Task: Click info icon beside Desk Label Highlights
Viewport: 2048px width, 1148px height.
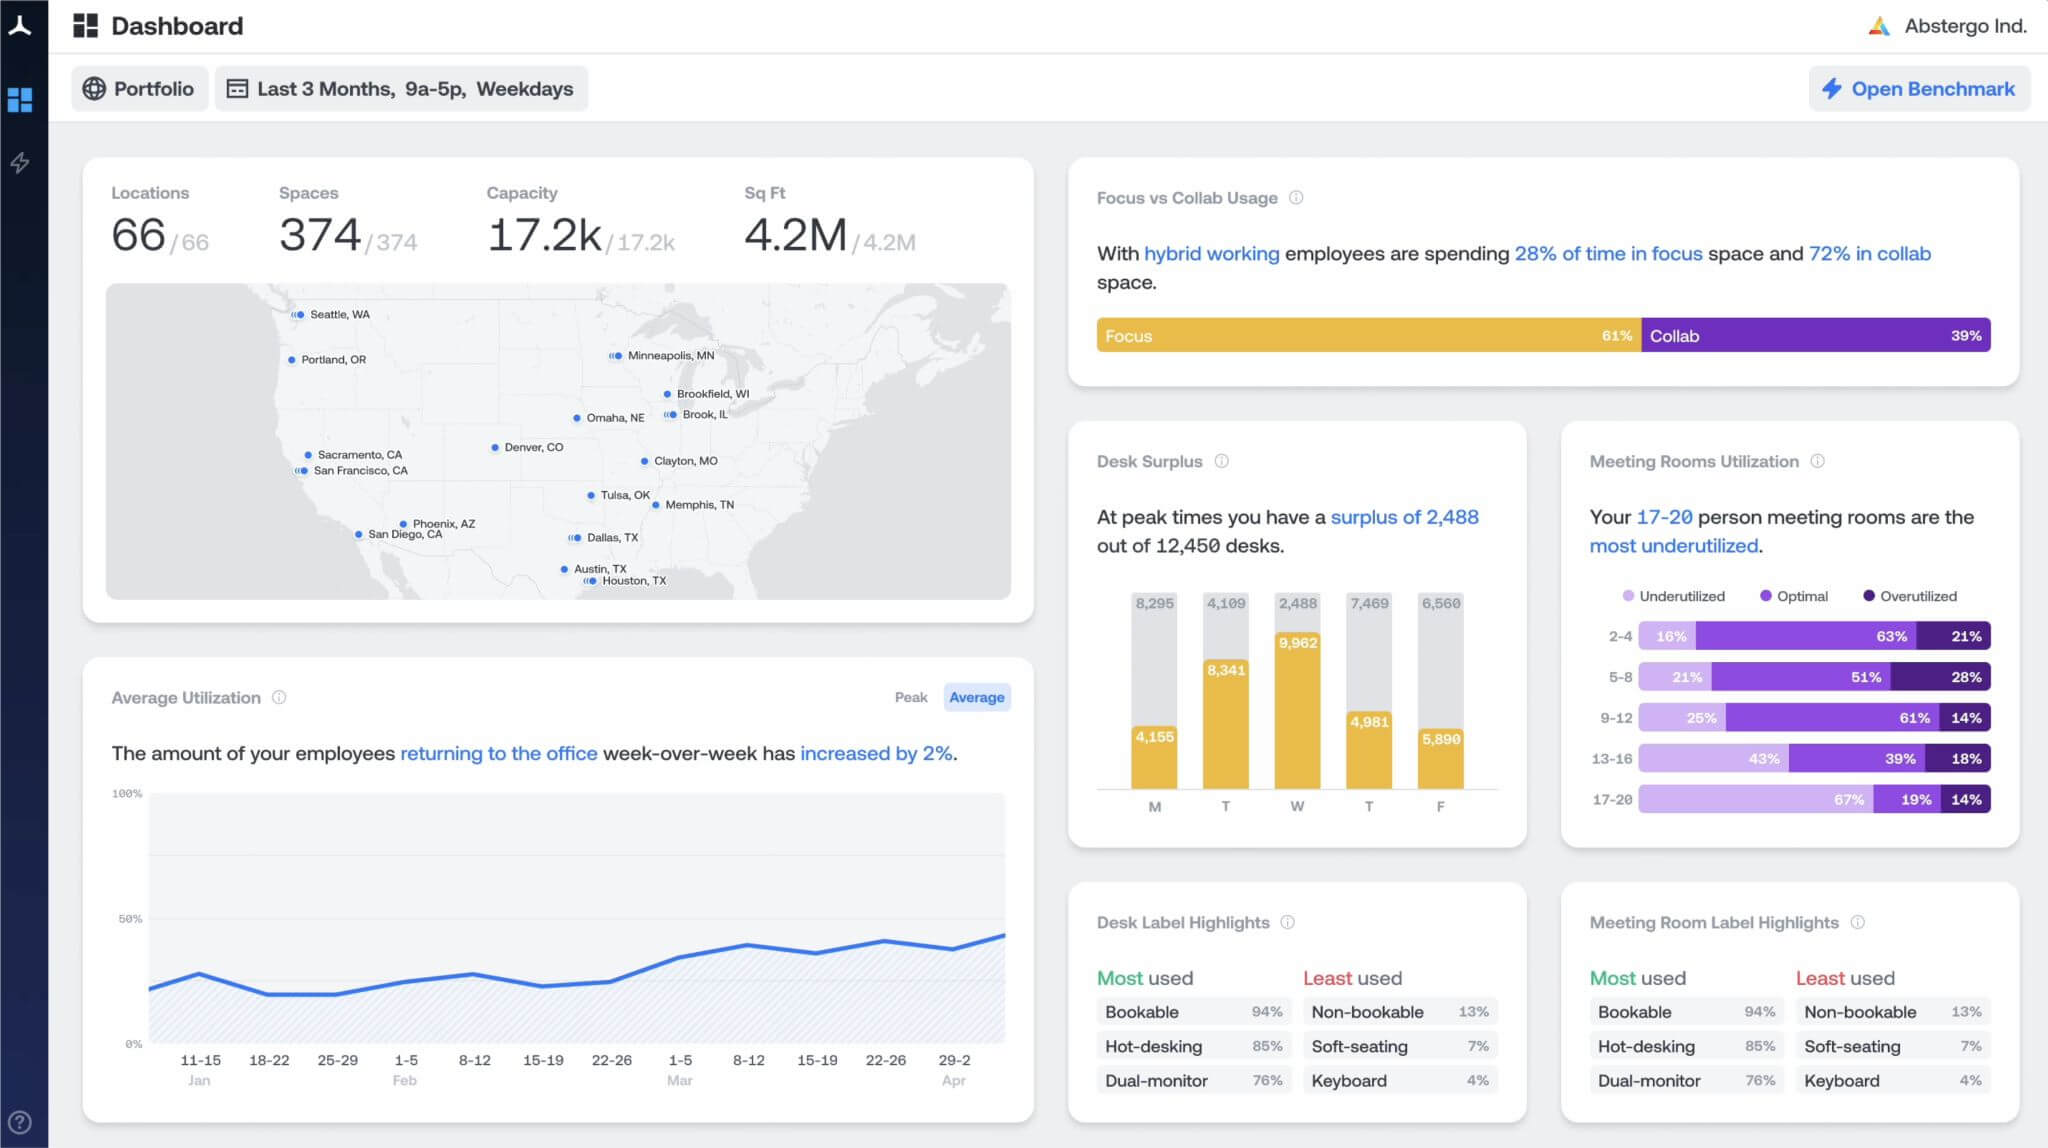Action: click(x=1287, y=922)
